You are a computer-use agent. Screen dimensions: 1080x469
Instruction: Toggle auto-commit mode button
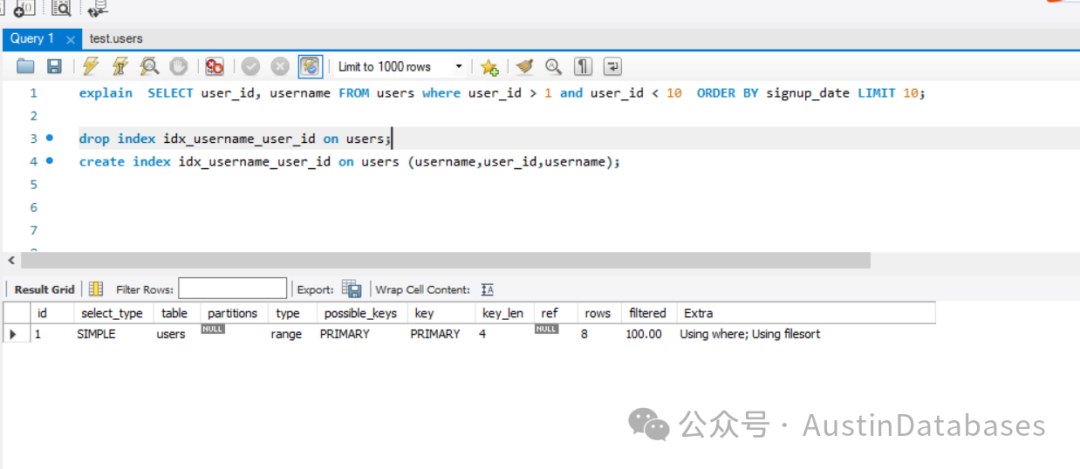(310, 66)
